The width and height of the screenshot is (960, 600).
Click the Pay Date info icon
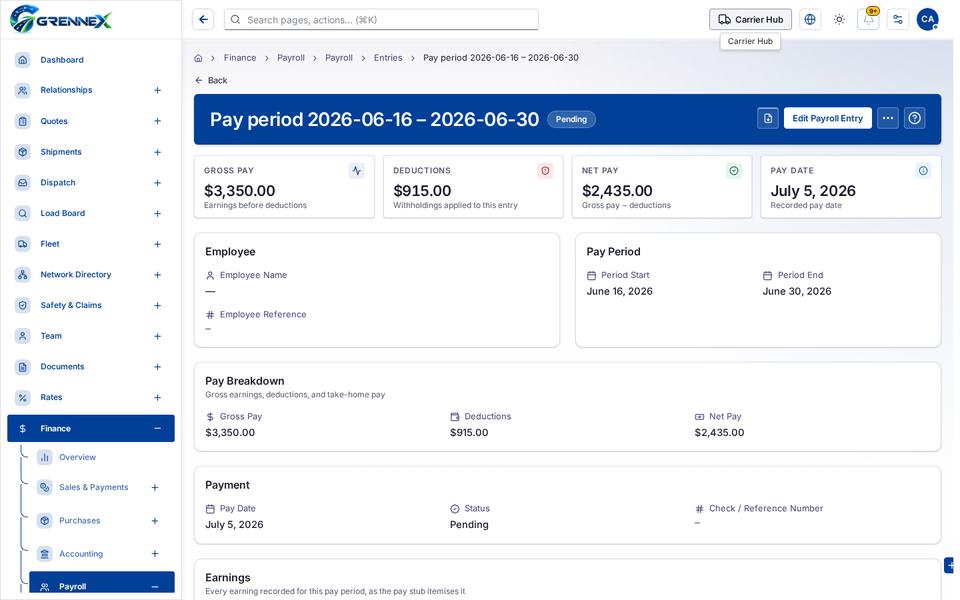[923, 171]
